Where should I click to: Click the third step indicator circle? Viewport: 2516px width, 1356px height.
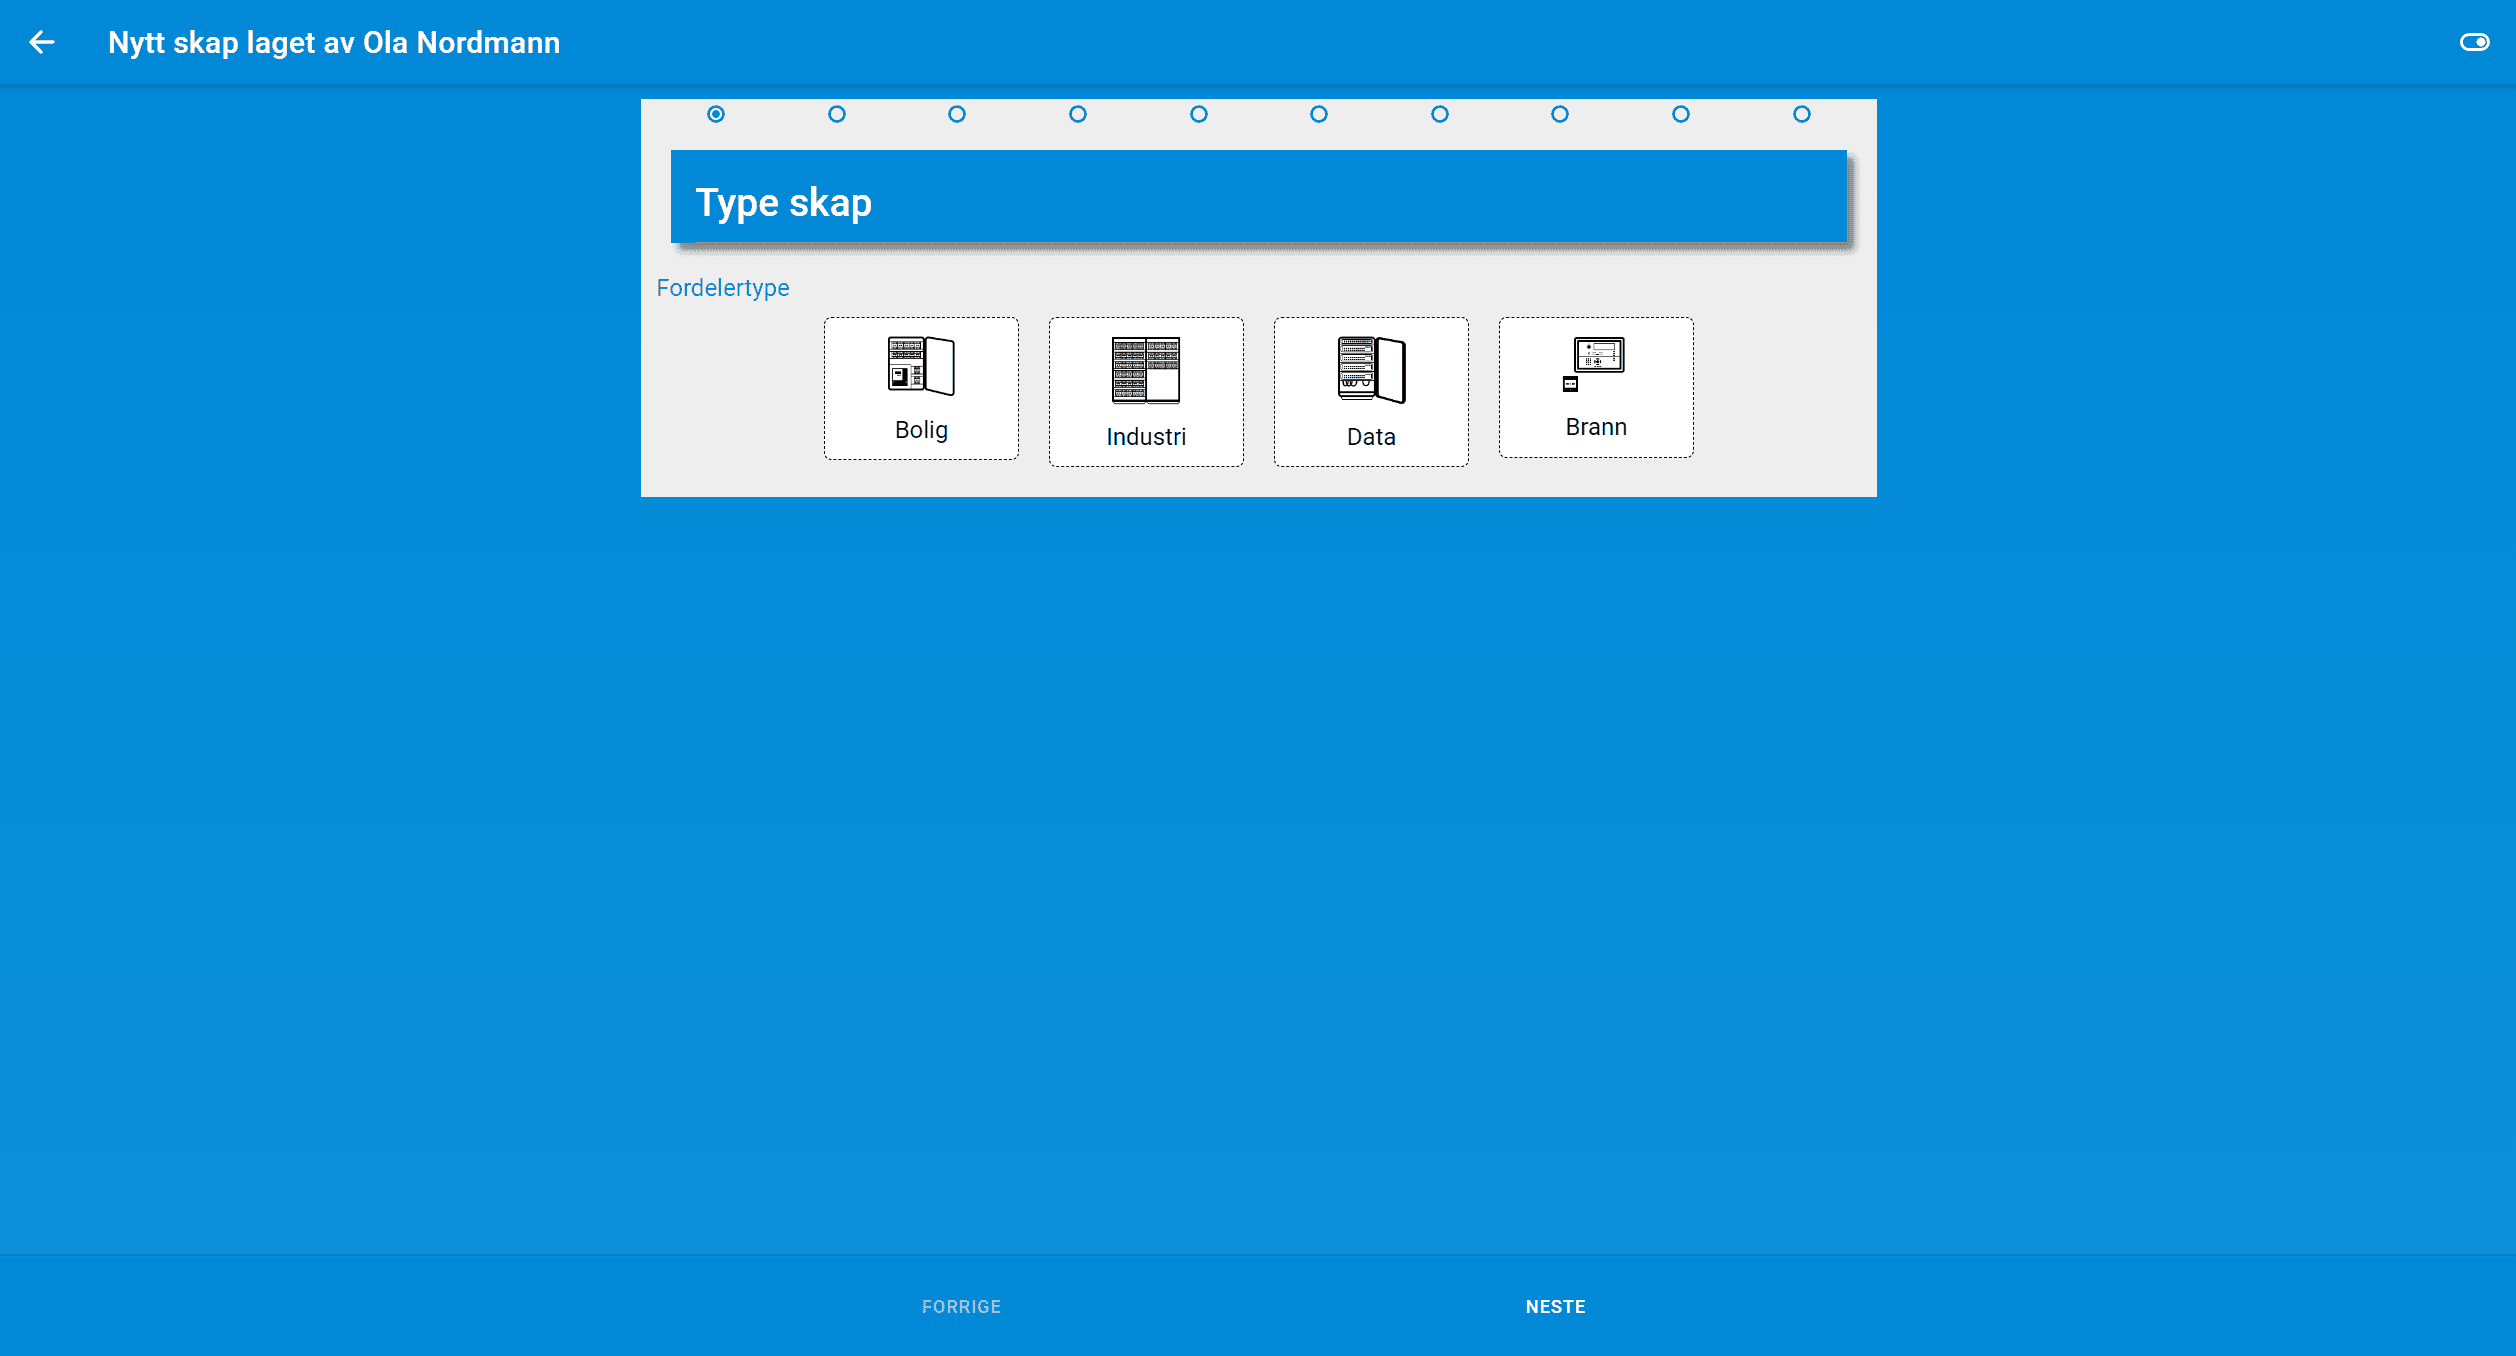click(x=957, y=115)
